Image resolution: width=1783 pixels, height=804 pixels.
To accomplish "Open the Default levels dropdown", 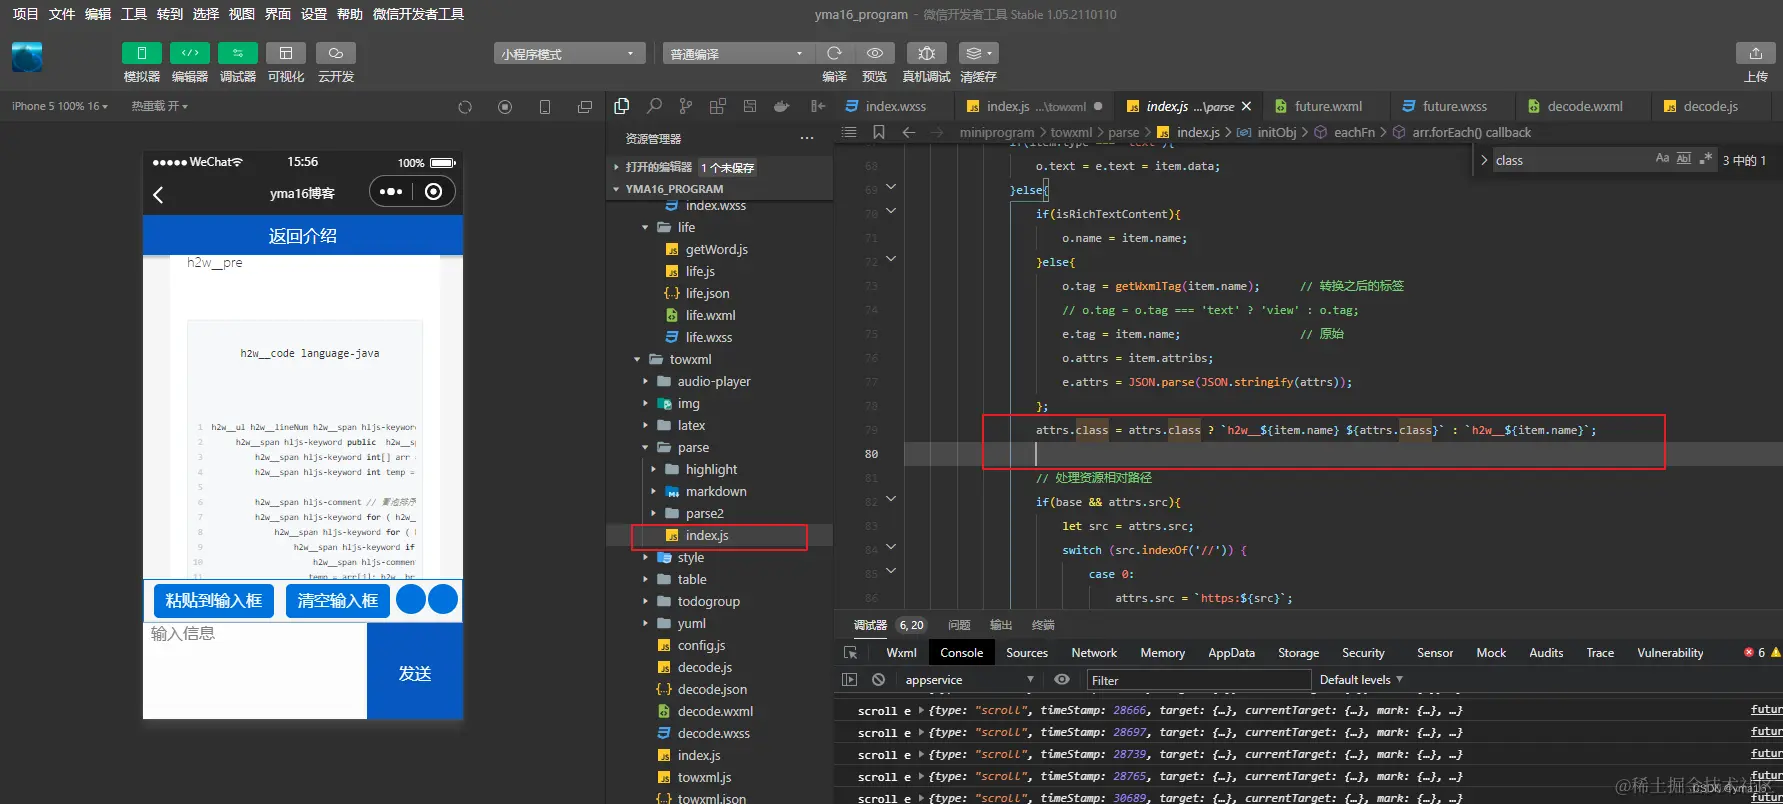I will (1361, 680).
